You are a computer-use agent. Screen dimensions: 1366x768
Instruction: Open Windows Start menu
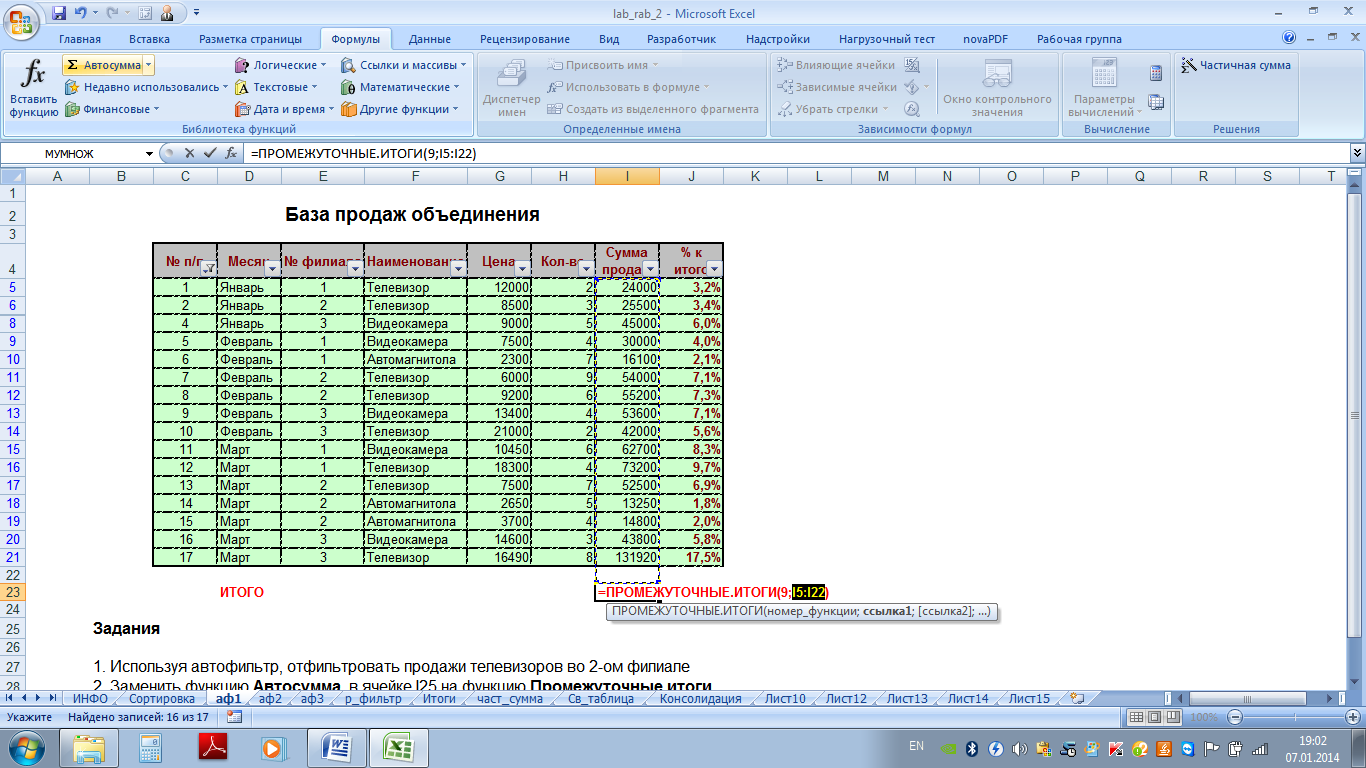27,747
